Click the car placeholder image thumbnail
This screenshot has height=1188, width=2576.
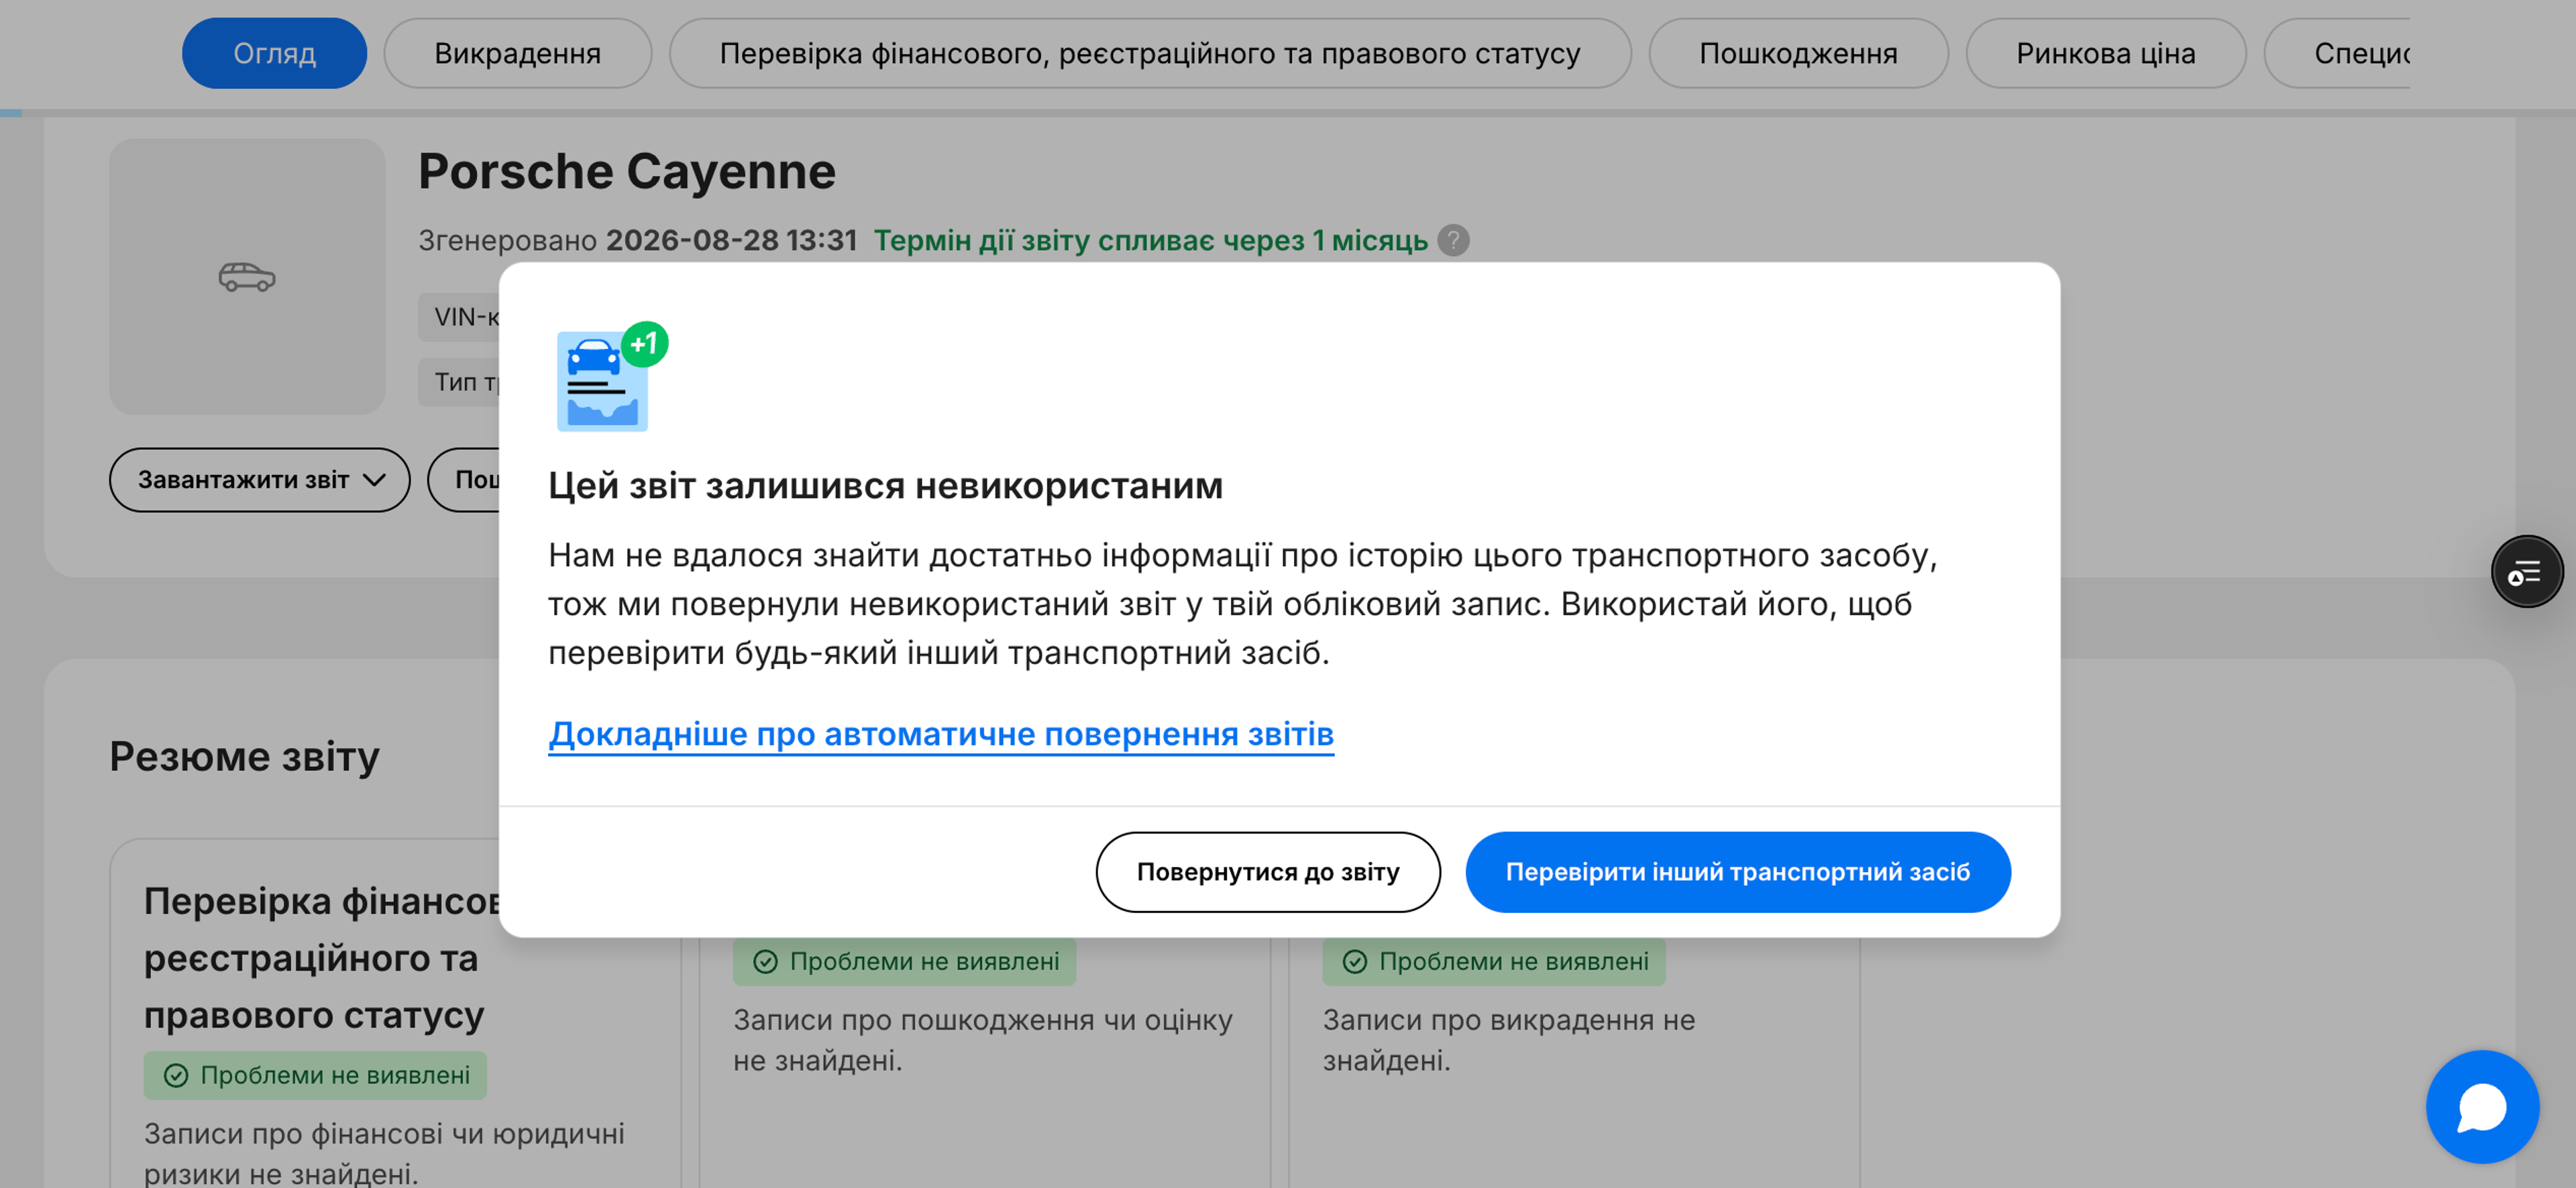pos(247,277)
